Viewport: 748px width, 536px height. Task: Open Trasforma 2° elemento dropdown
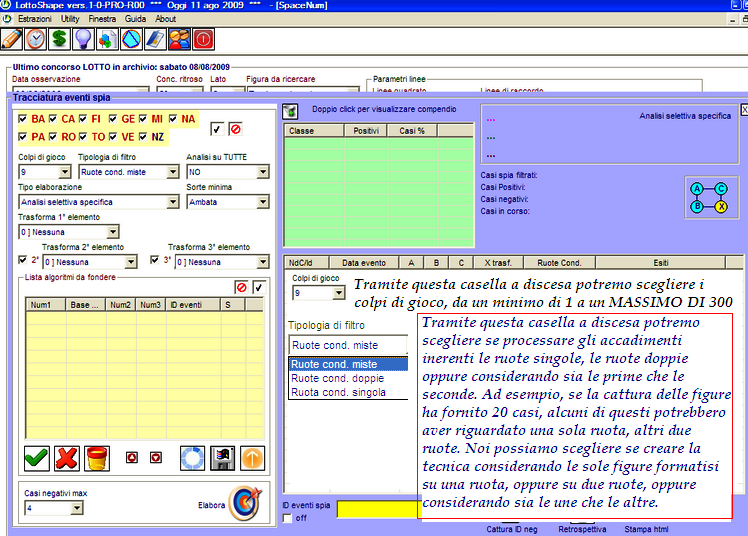(131, 262)
